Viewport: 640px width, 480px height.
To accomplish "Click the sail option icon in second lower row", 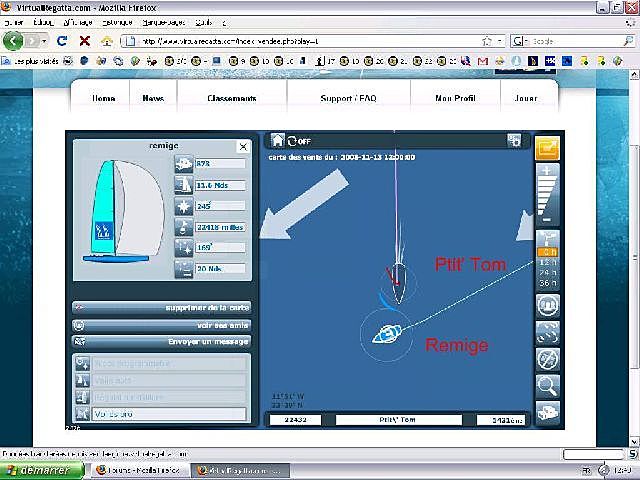I will click(x=82, y=380).
